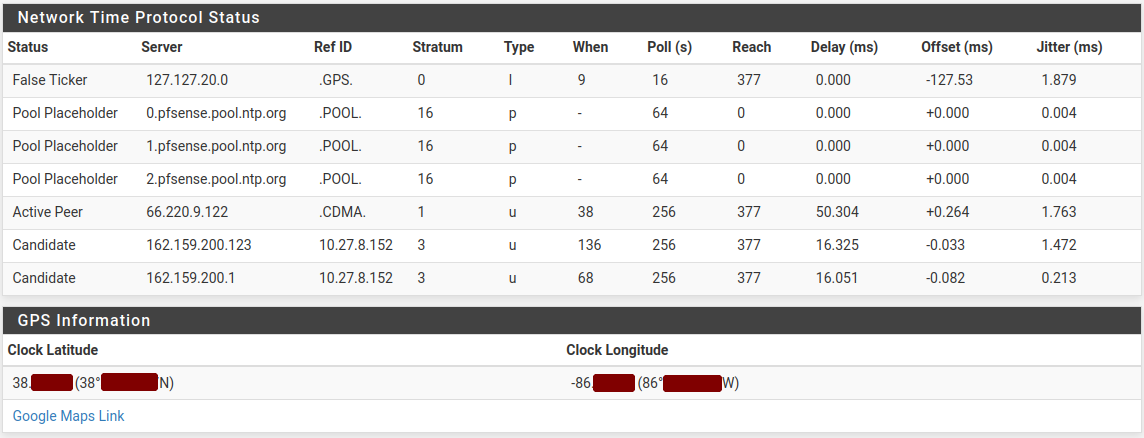Click server address 66.220.9.122
This screenshot has height=438, width=1144.
[187, 212]
